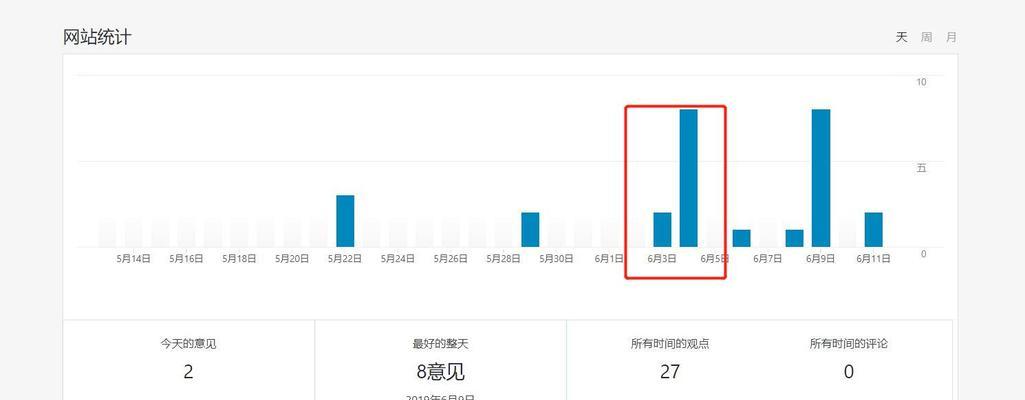This screenshot has height=400, width=1025.
Task: Click the all-time views value 27
Action: point(670,372)
